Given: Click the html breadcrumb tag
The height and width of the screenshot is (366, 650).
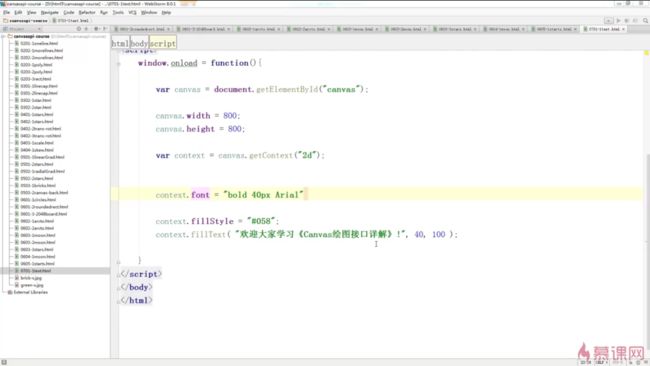Looking at the screenshot, I should pos(120,43).
